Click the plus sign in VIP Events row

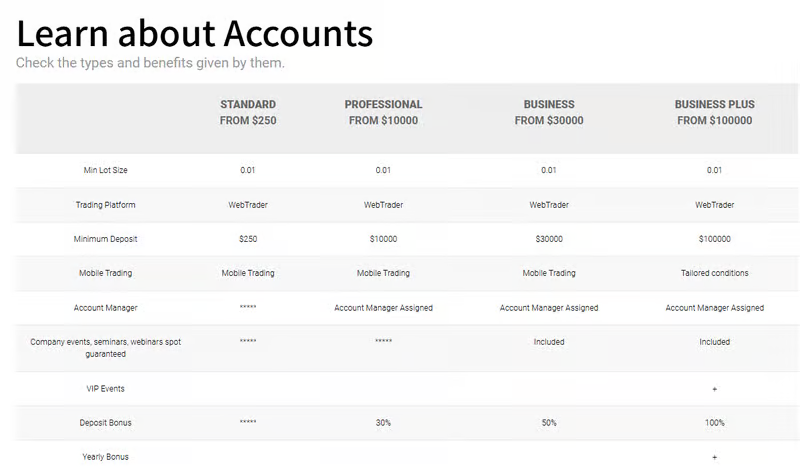coord(714,388)
